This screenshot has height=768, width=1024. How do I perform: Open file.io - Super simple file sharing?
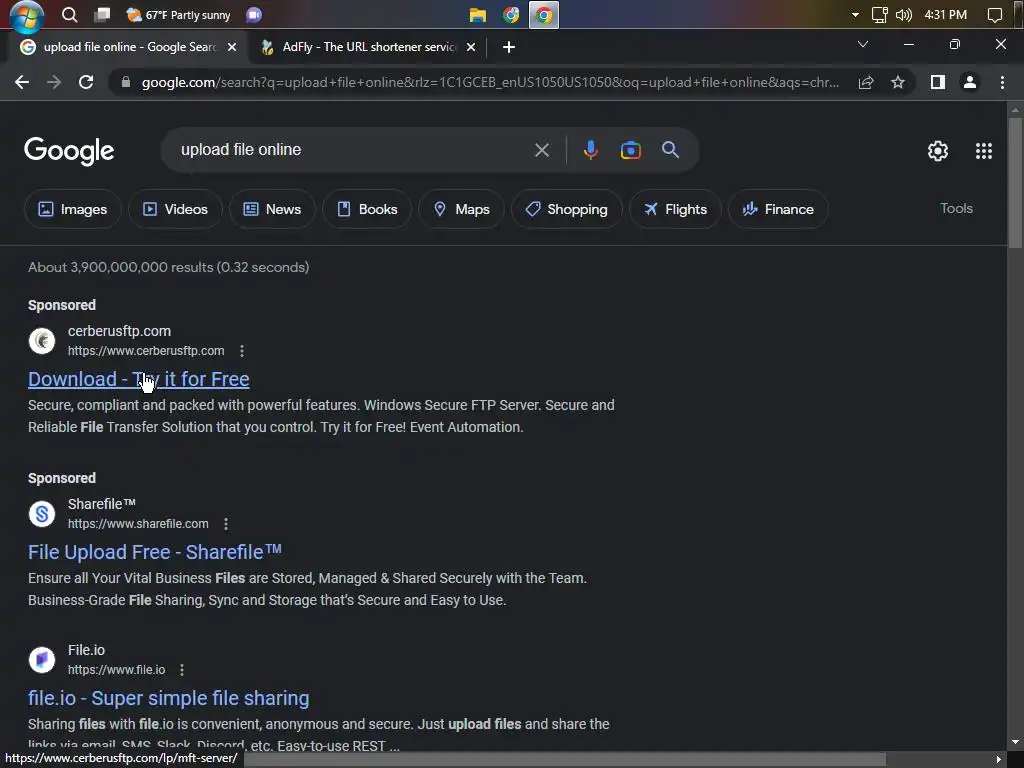point(168,698)
